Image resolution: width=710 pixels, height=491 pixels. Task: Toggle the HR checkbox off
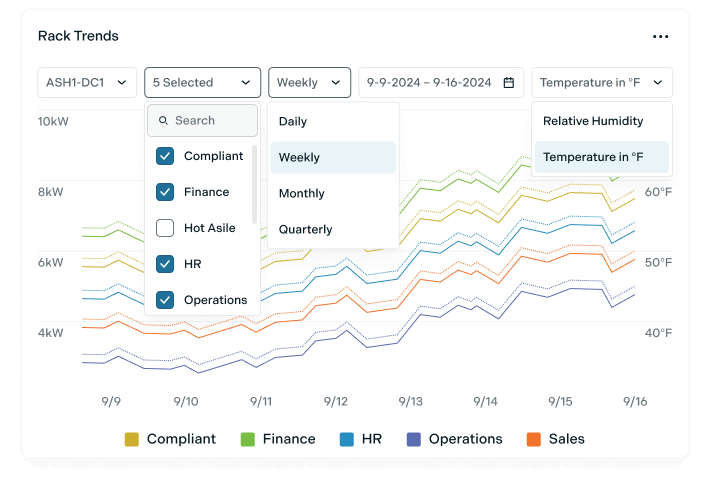[165, 264]
